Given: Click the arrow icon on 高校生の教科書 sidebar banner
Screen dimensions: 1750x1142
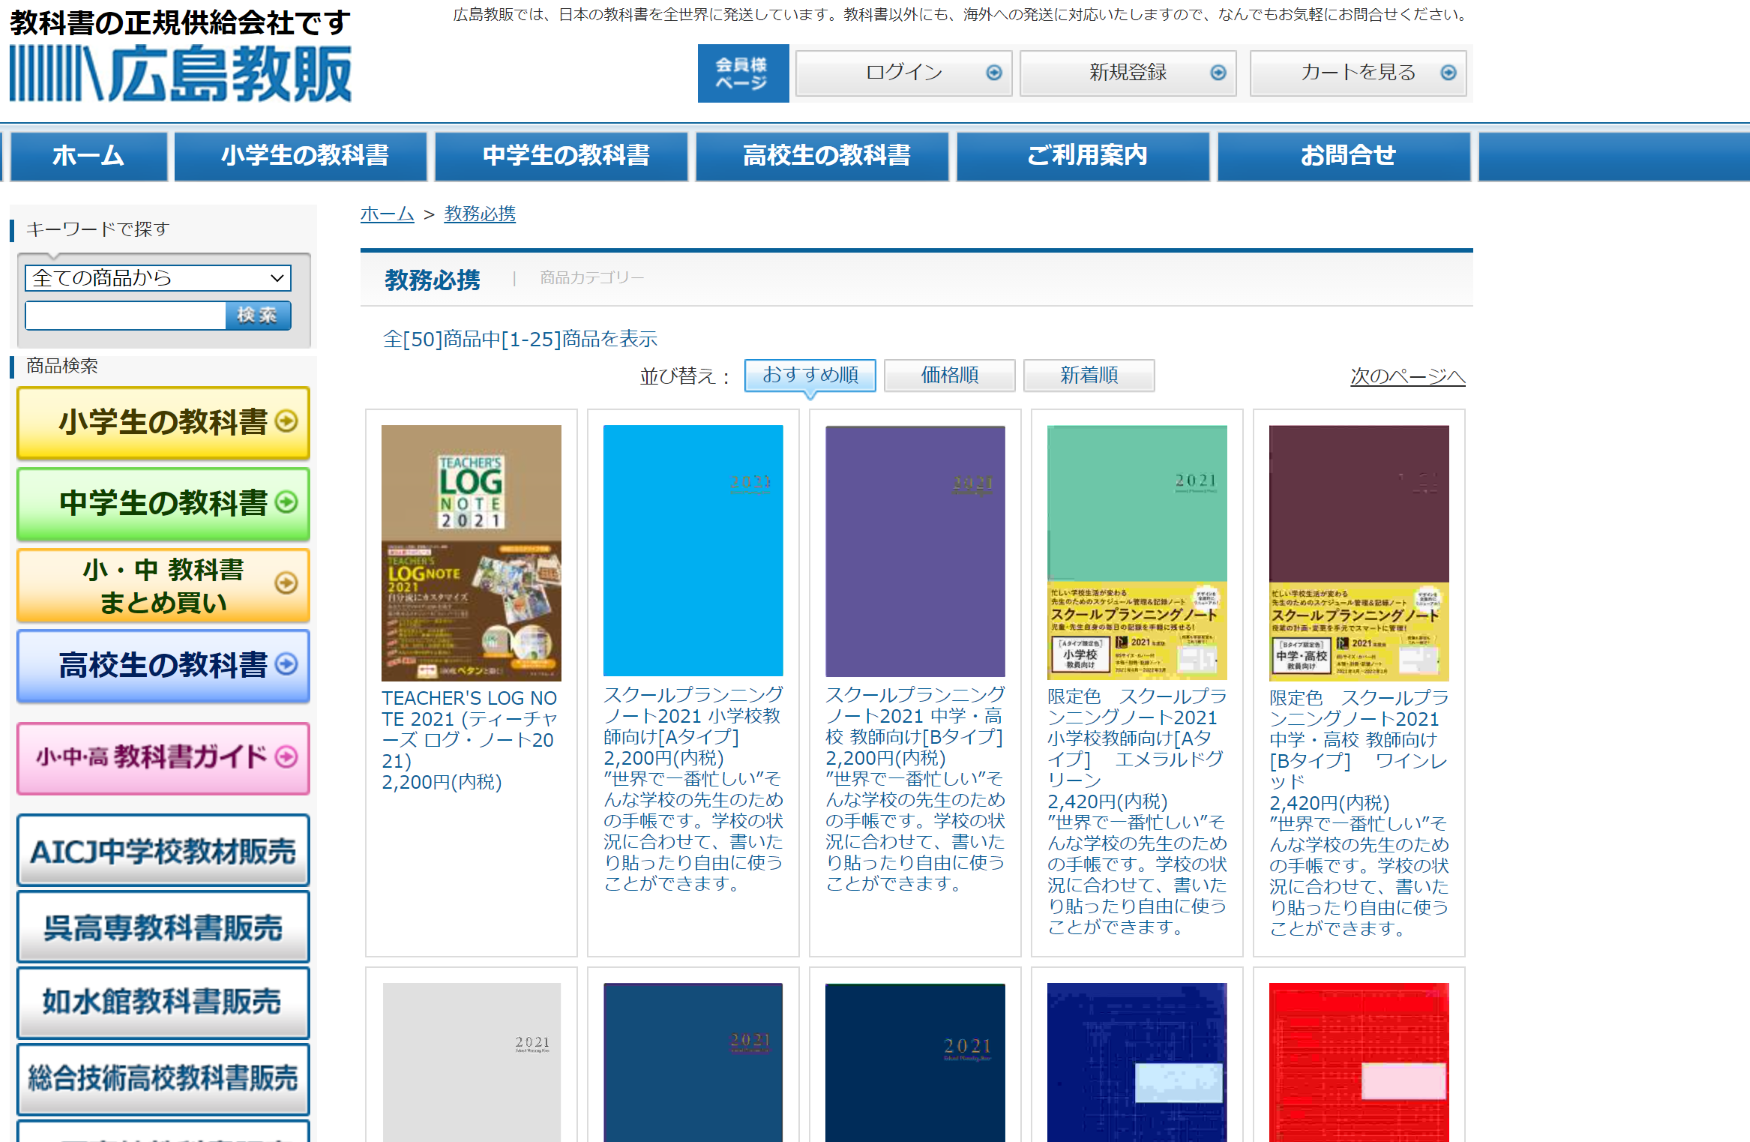Looking at the screenshot, I should [286, 664].
